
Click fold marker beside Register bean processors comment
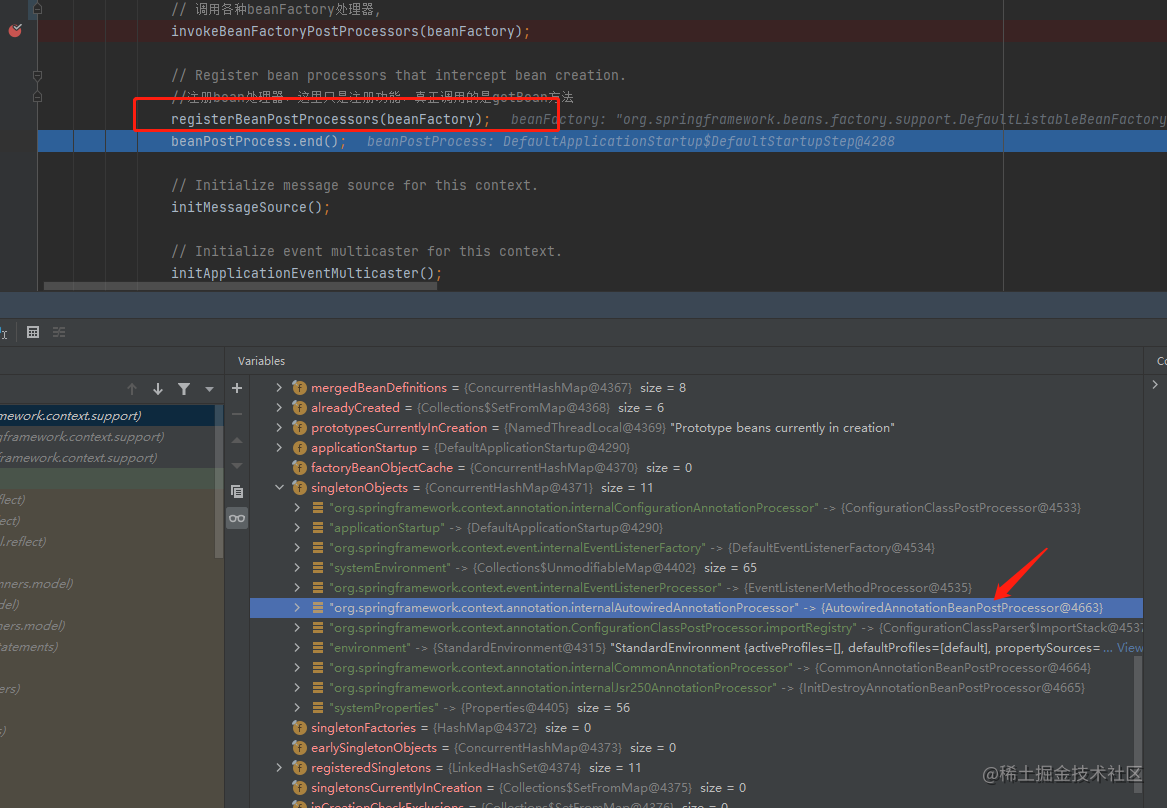click(37, 75)
